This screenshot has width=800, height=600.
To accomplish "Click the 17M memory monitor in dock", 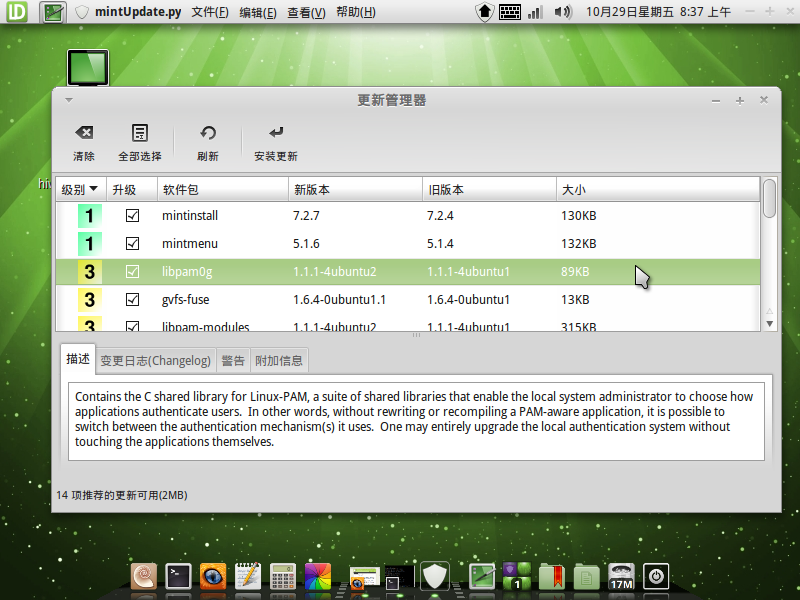I will [621, 577].
